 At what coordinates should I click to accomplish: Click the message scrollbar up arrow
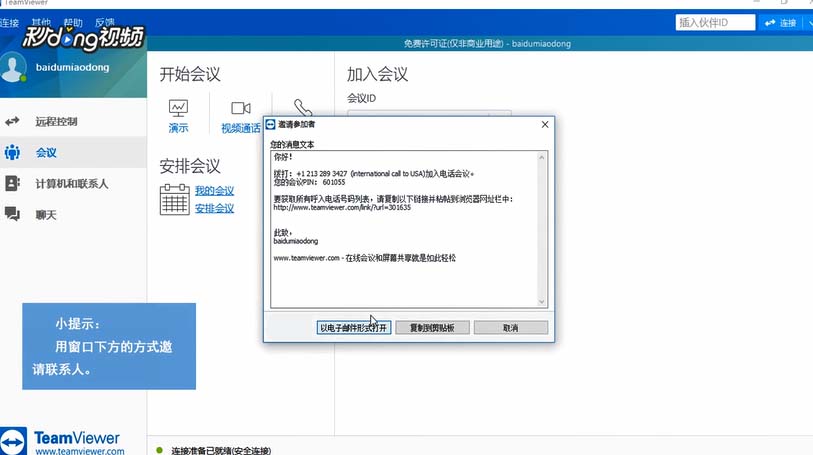tap(542, 157)
